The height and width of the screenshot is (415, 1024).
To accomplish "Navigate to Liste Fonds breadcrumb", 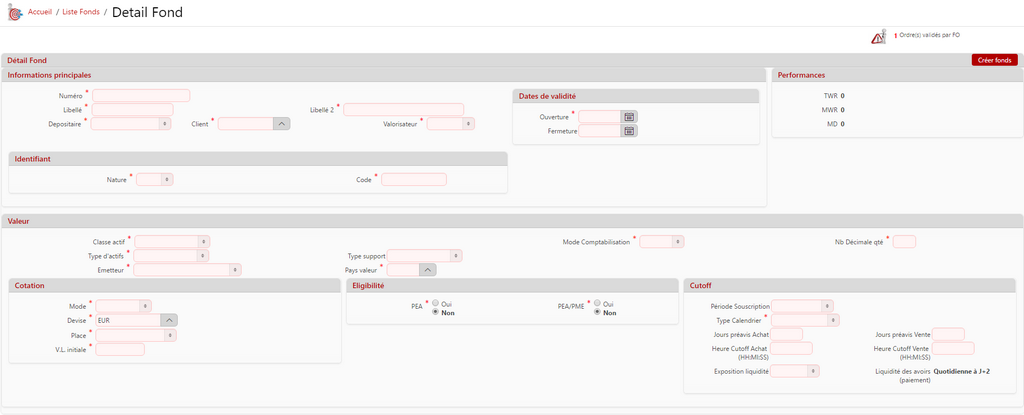I will (x=81, y=12).
